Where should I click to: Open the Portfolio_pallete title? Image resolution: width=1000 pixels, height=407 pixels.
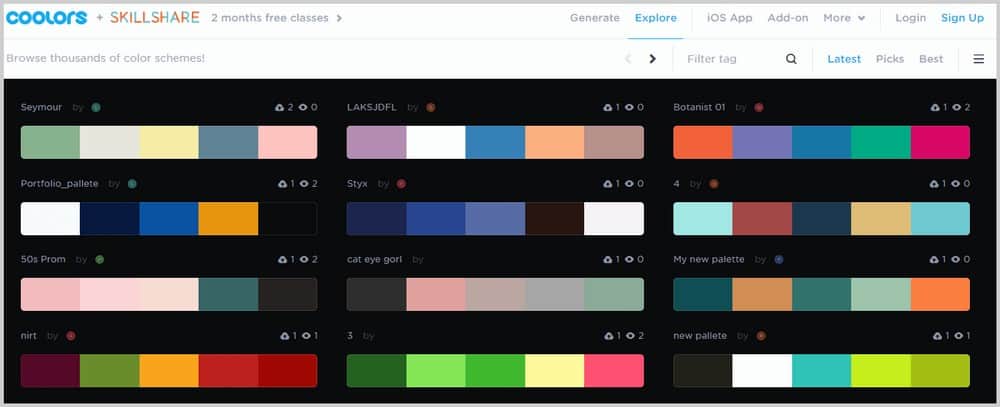click(59, 184)
